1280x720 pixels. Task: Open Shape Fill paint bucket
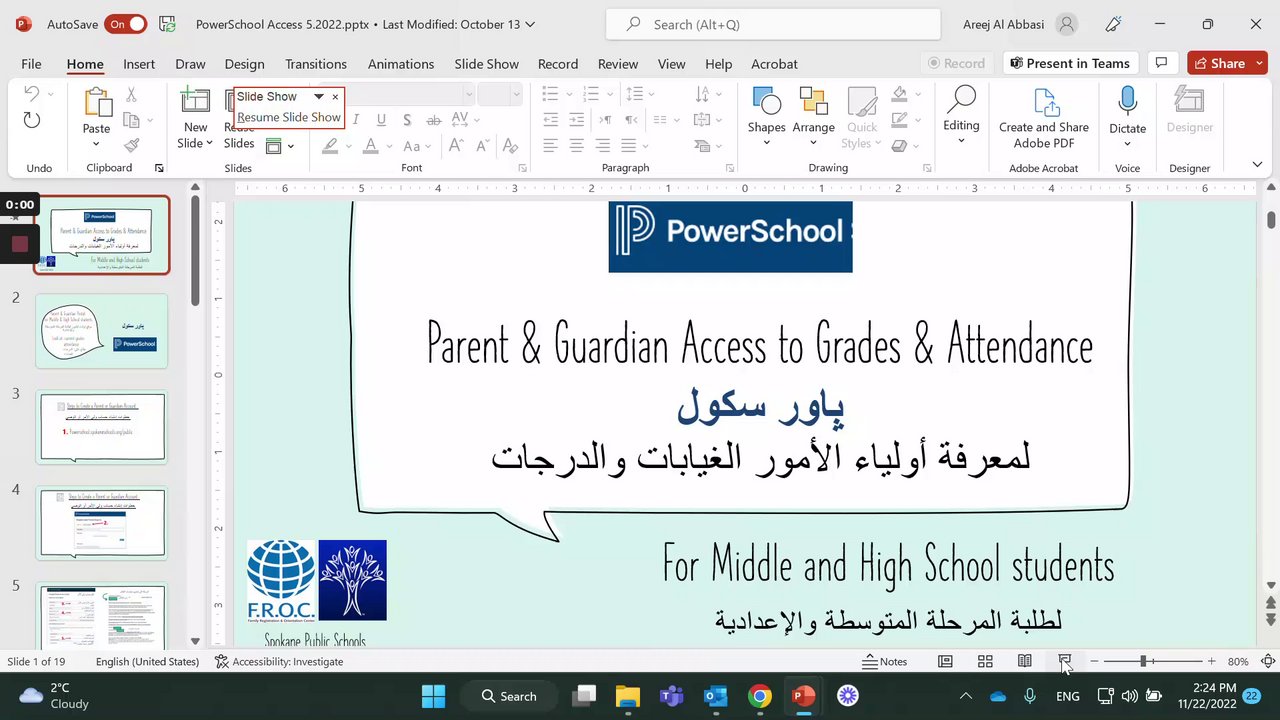899,95
